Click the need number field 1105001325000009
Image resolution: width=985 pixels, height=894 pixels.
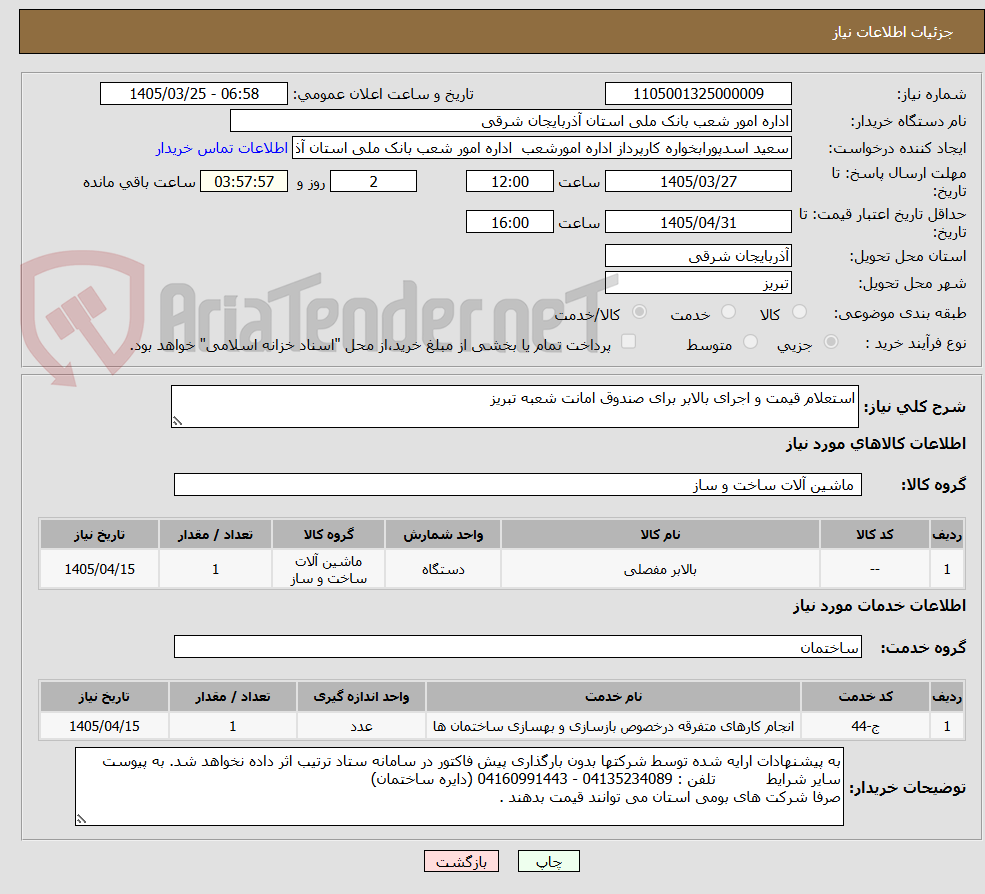click(698, 94)
